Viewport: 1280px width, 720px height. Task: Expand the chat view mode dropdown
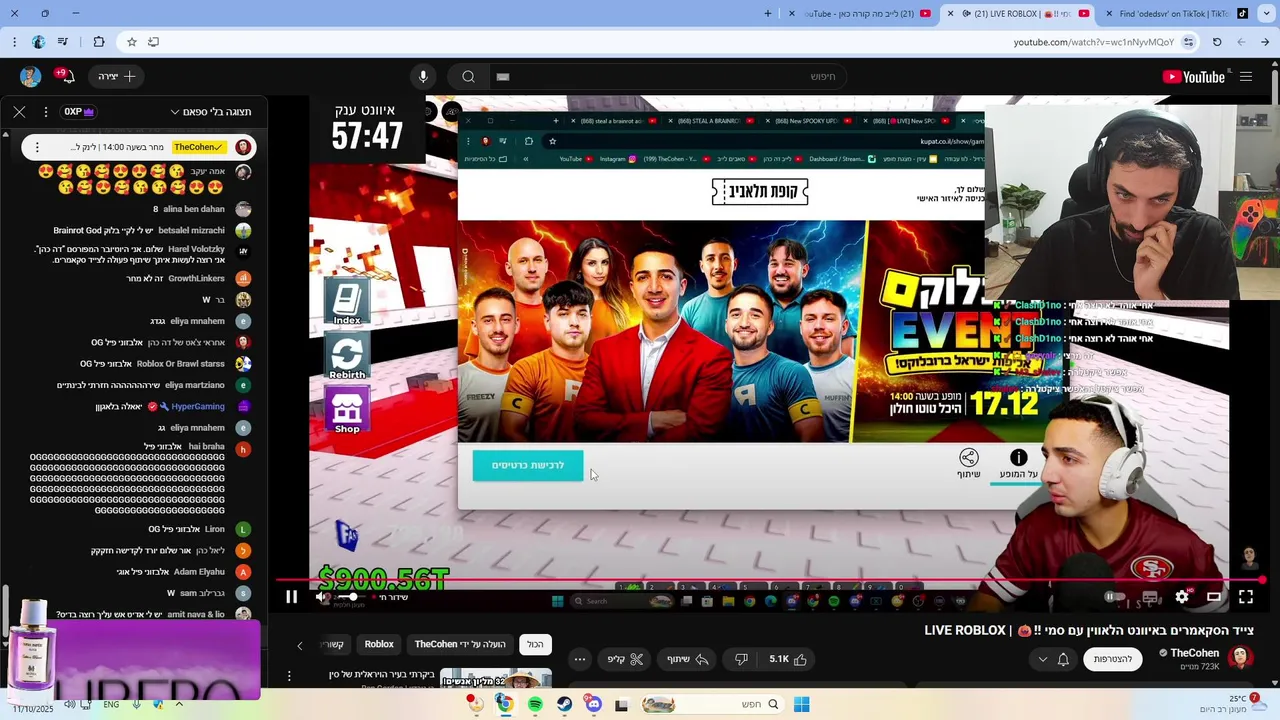(x=210, y=112)
